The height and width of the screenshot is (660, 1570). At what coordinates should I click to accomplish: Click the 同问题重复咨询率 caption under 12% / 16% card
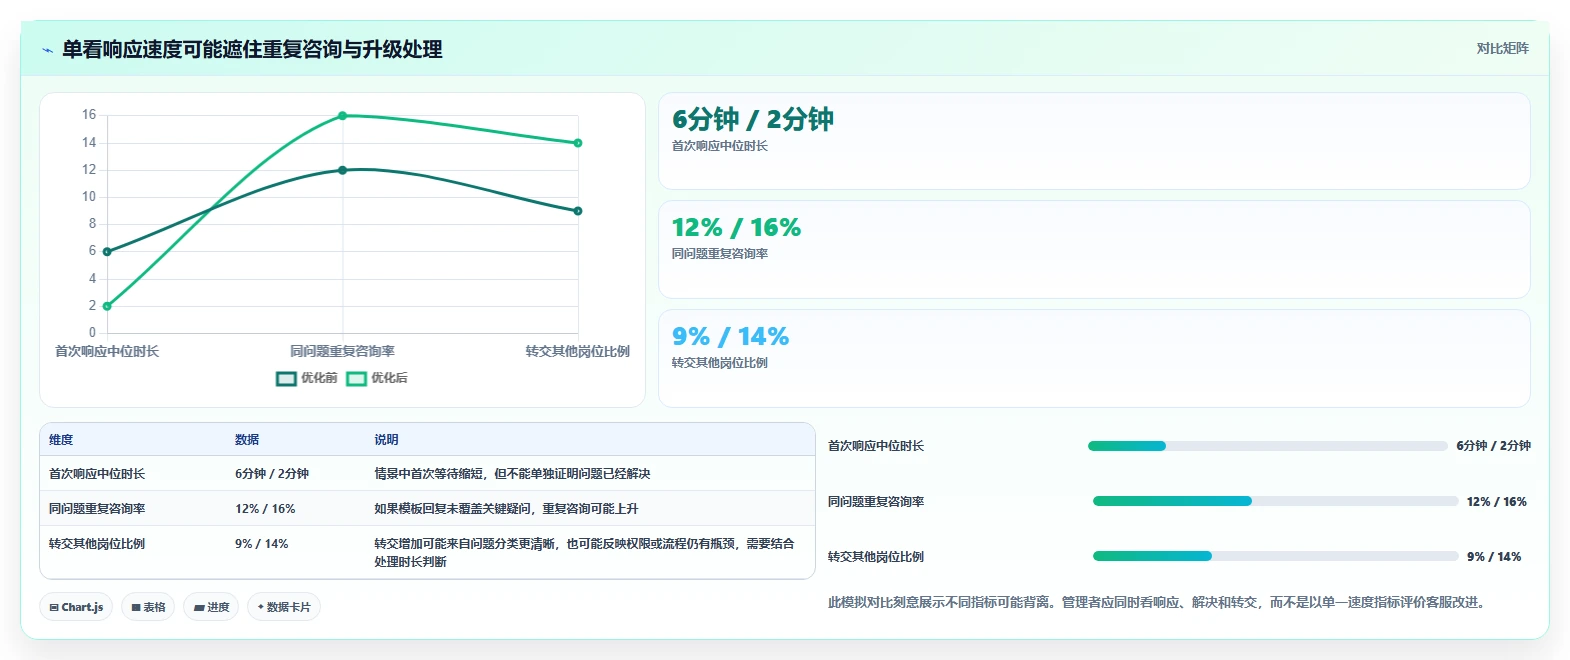point(720,254)
